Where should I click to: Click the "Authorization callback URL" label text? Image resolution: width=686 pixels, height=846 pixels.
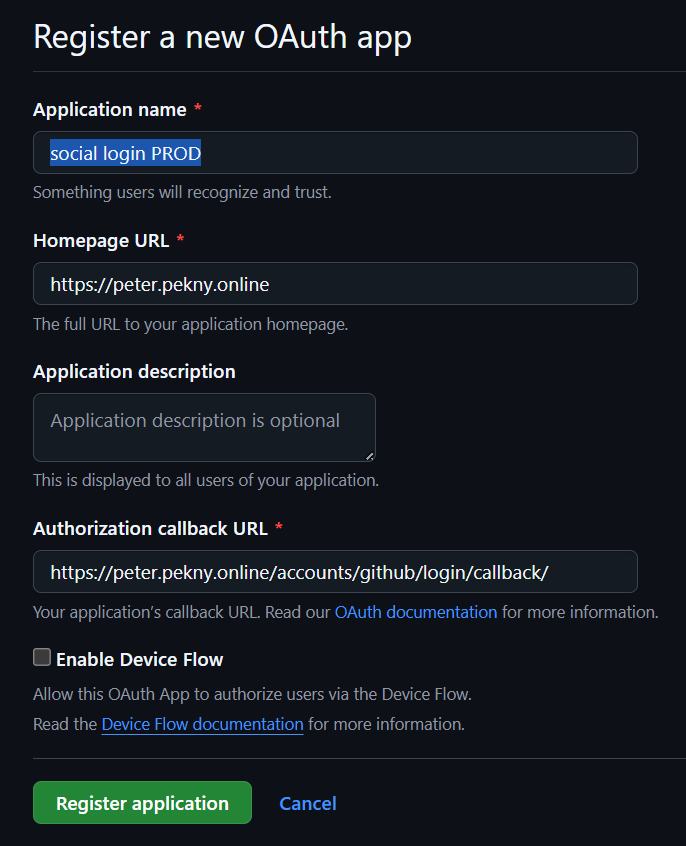tap(150, 529)
